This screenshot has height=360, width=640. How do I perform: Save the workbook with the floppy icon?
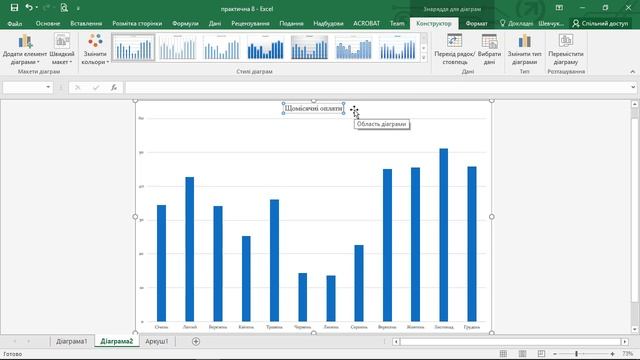tap(14, 8)
